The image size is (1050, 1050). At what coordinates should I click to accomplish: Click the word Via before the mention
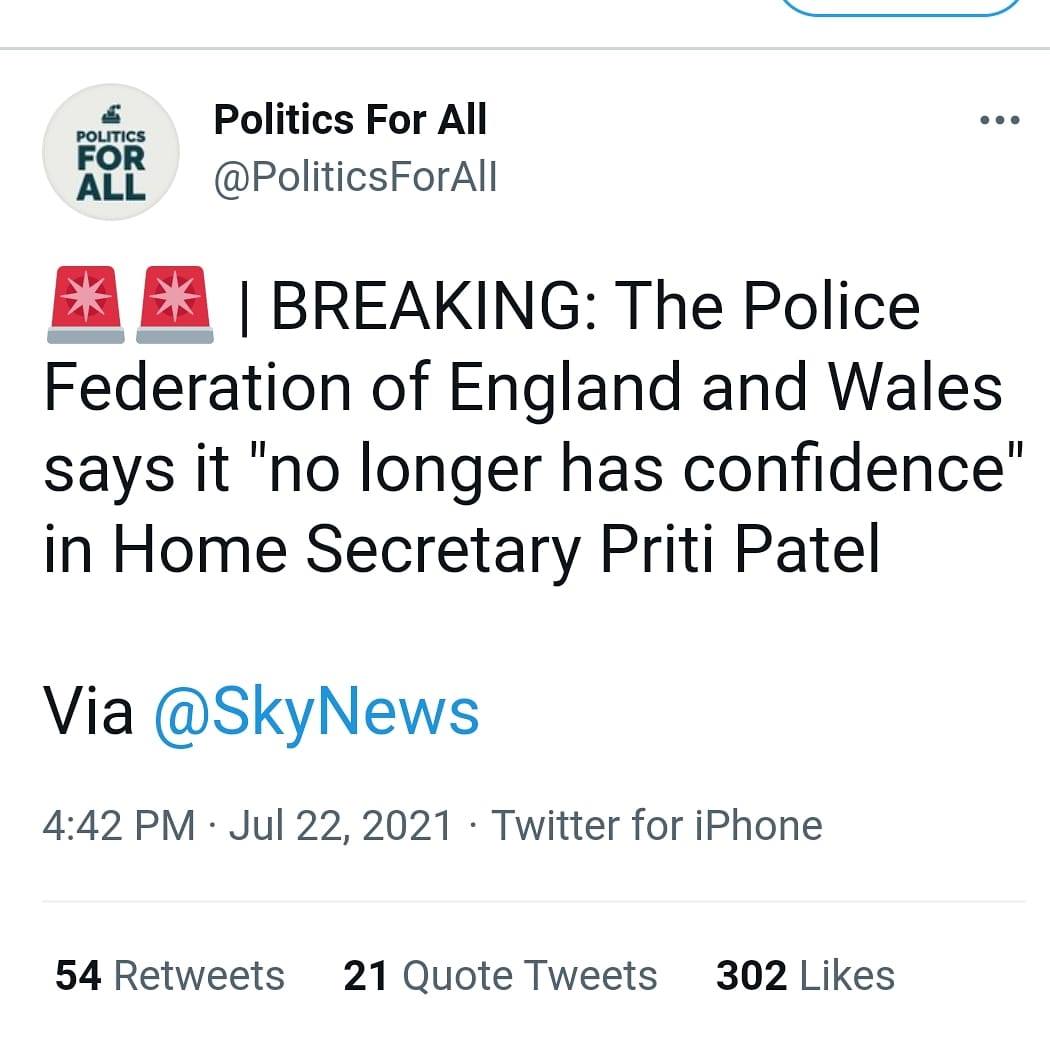click(88, 712)
